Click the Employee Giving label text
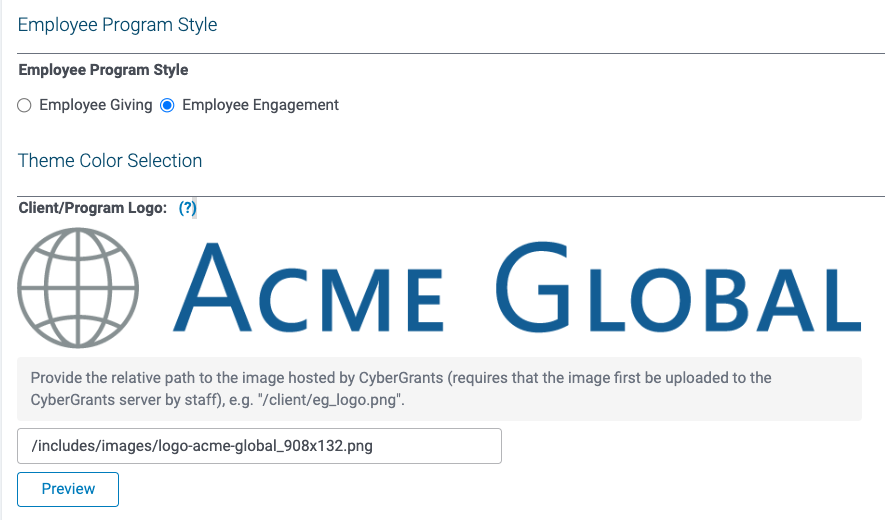885x520 pixels. (95, 105)
